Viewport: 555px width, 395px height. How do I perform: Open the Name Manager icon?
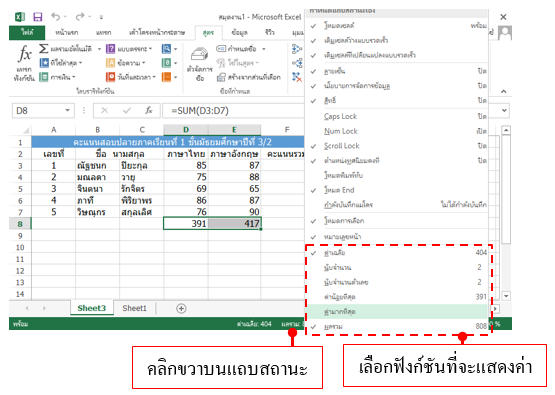[199, 54]
